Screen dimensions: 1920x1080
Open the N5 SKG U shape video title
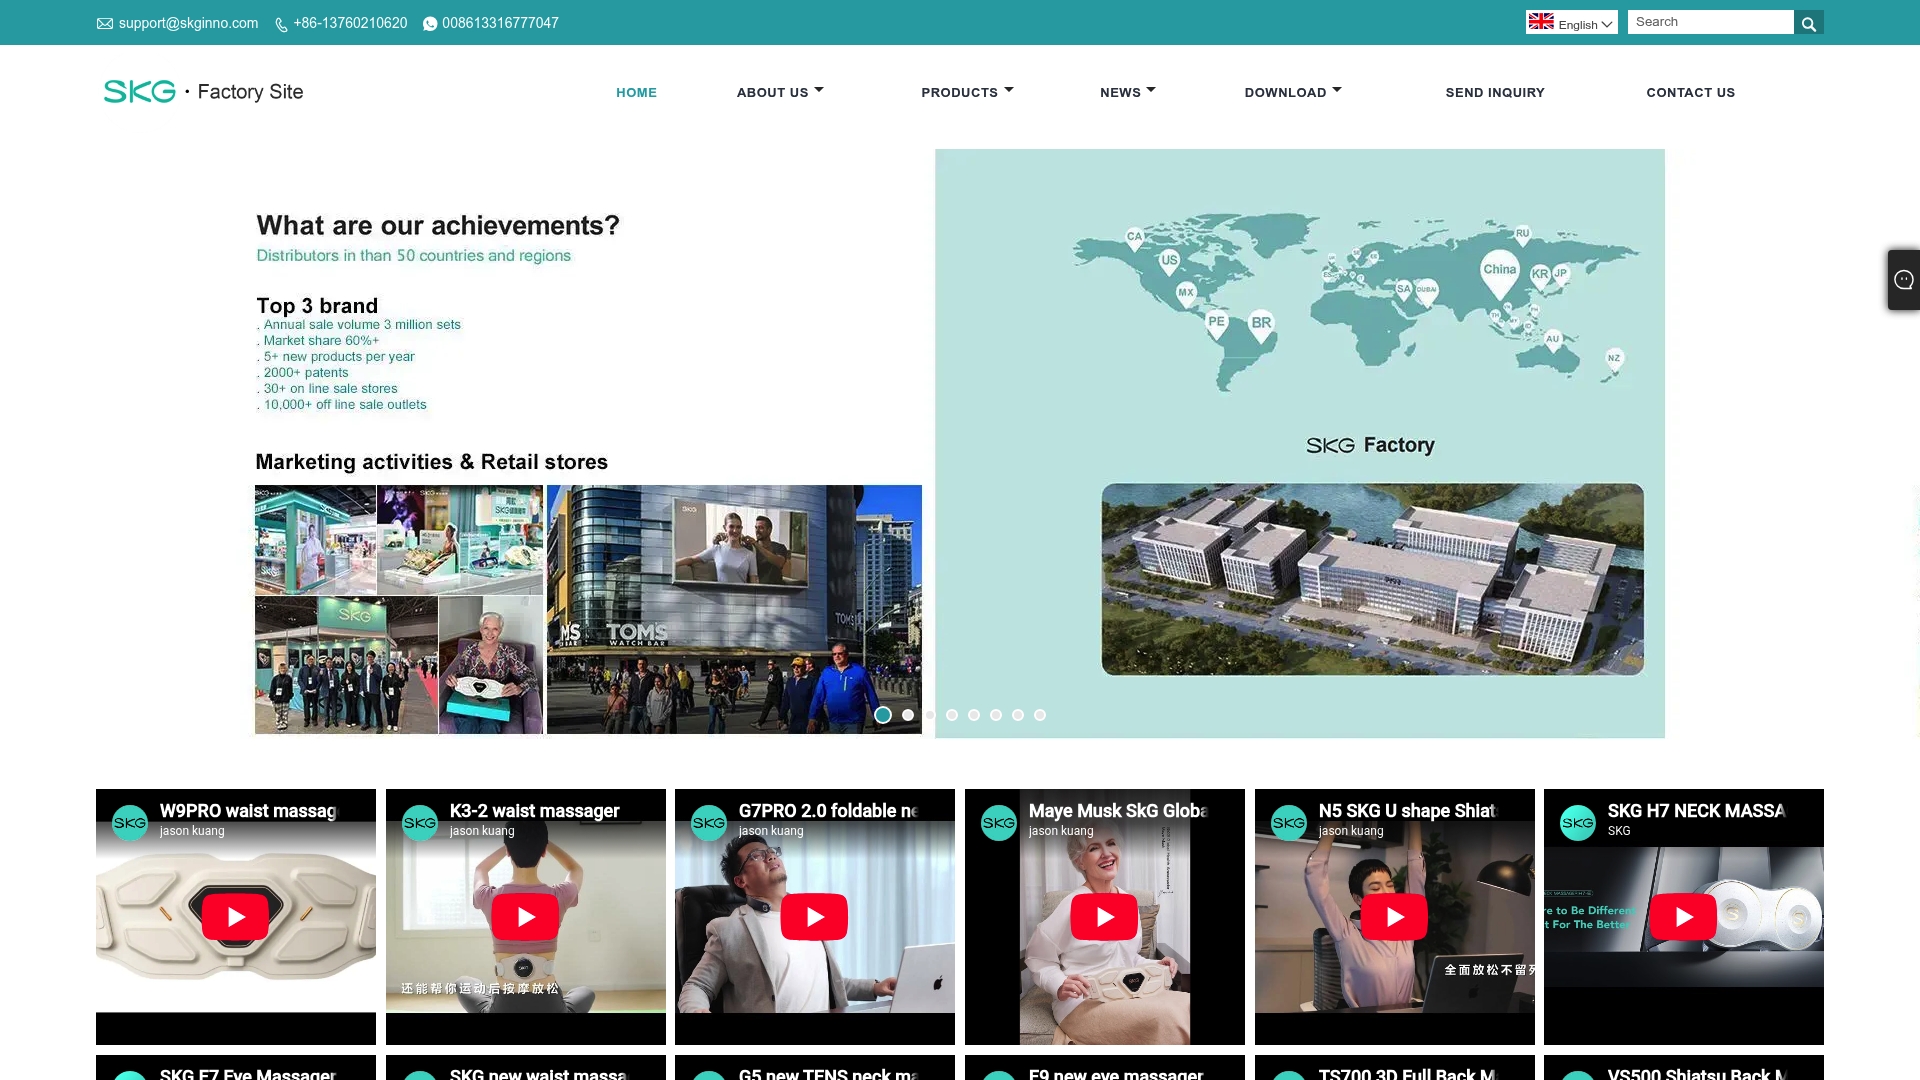click(1407, 811)
